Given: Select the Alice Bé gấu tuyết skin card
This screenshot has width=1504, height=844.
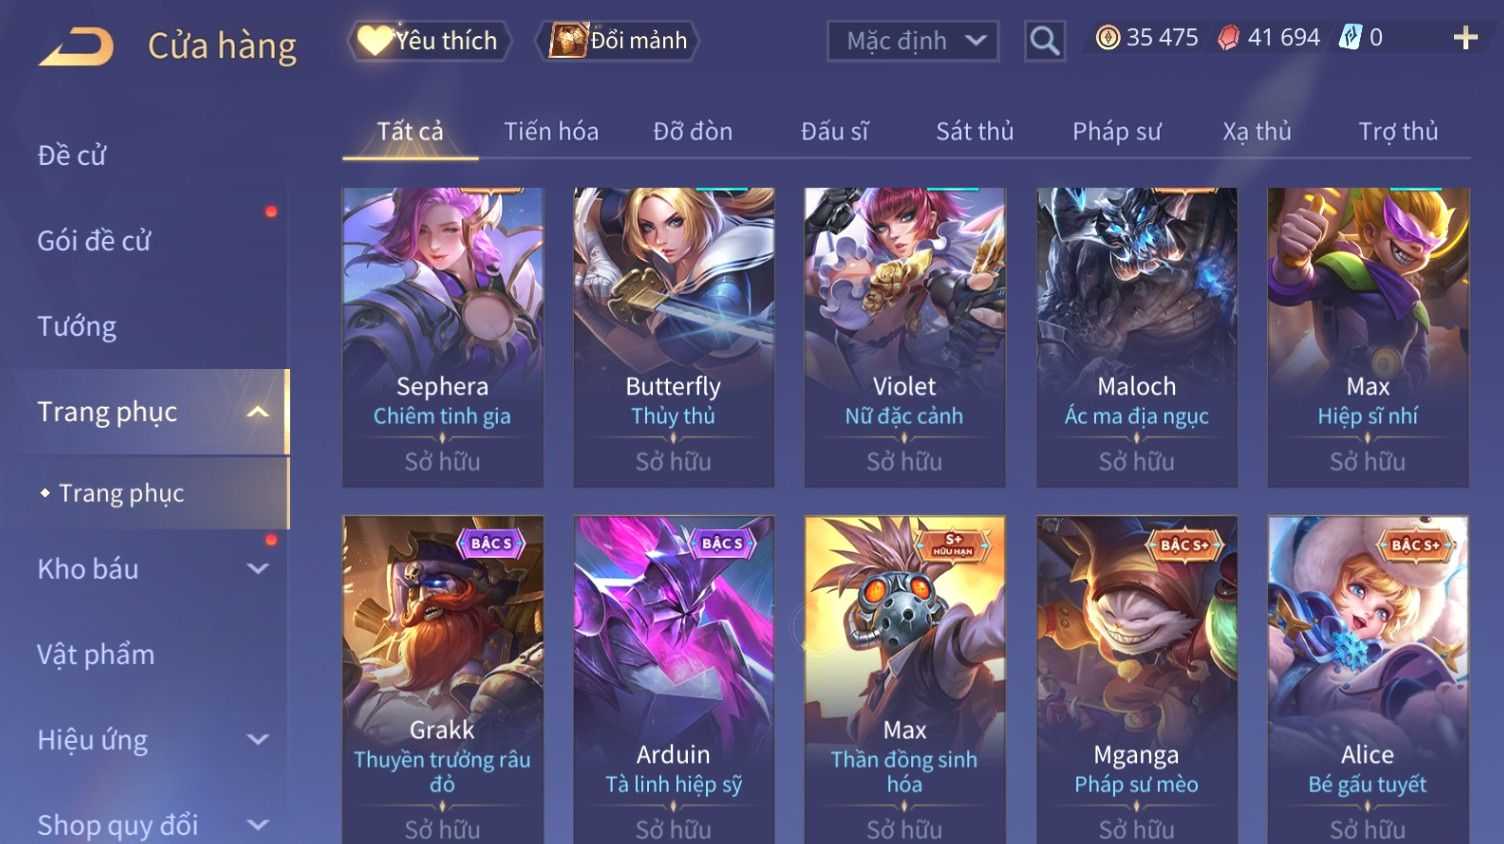Looking at the screenshot, I should [x=1367, y=680].
